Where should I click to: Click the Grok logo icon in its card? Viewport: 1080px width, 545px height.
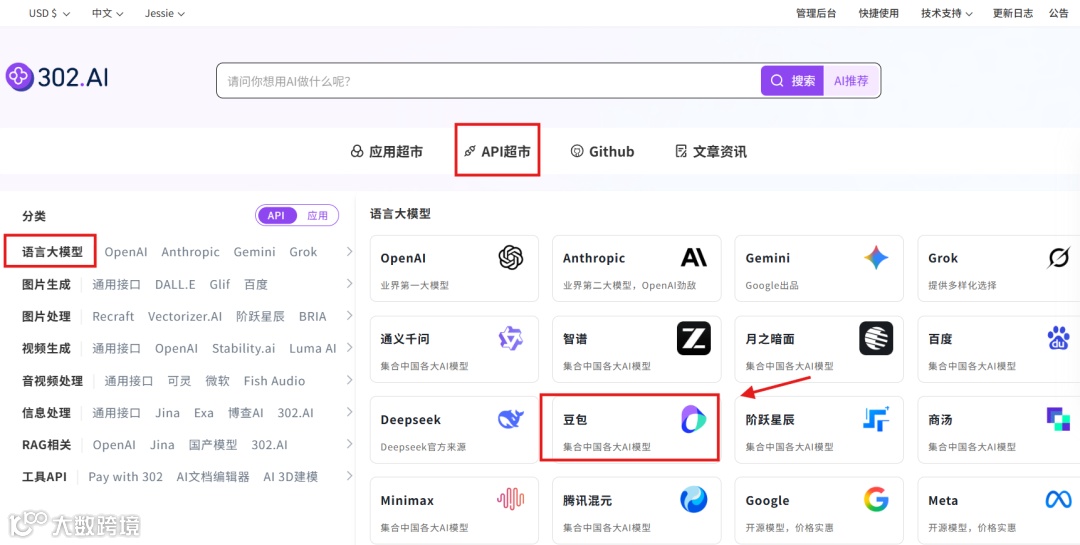point(1058,258)
